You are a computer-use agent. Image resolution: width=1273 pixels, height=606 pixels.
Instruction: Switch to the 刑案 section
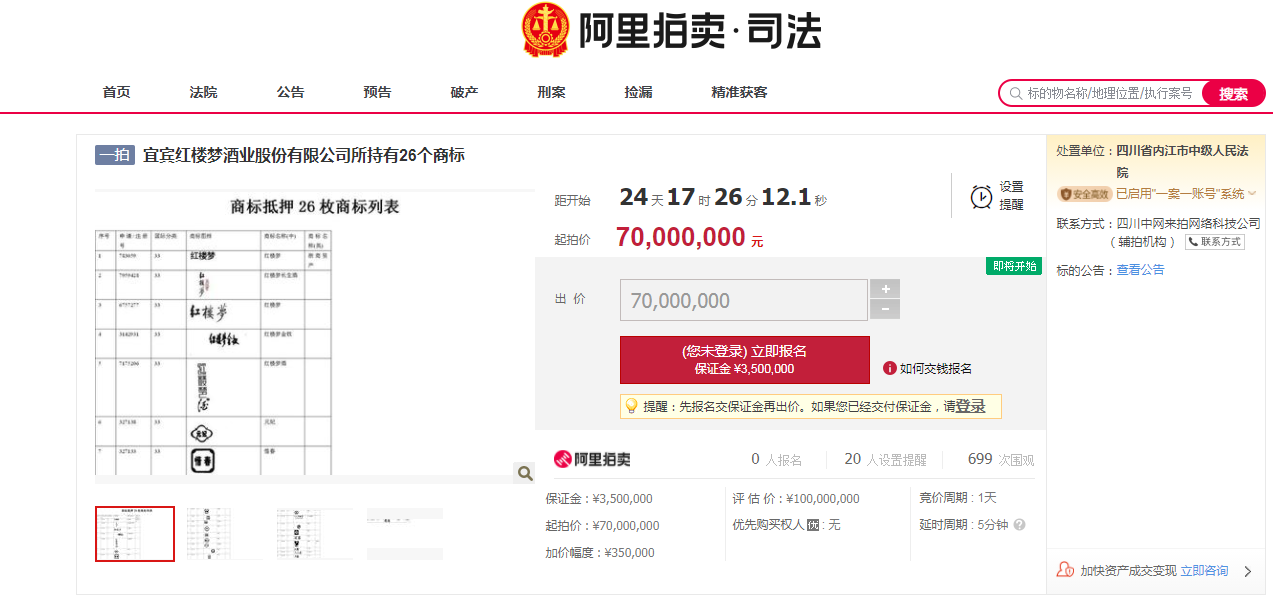coord(551,92)
